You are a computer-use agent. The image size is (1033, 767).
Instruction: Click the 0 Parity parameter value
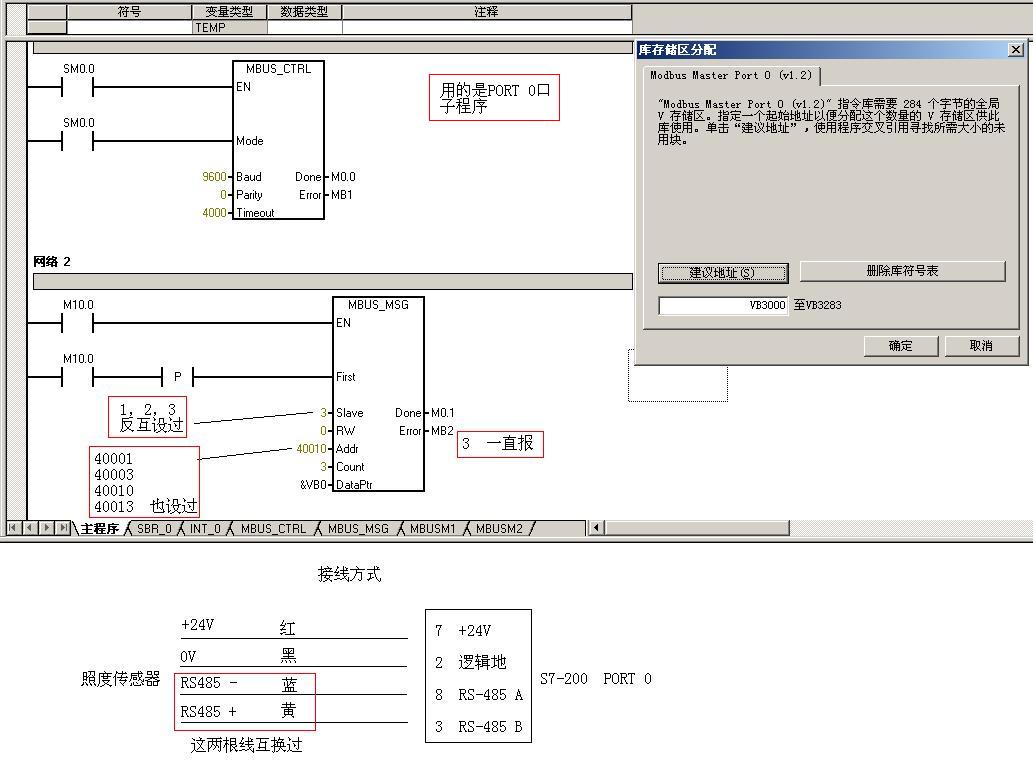point(223,195)
